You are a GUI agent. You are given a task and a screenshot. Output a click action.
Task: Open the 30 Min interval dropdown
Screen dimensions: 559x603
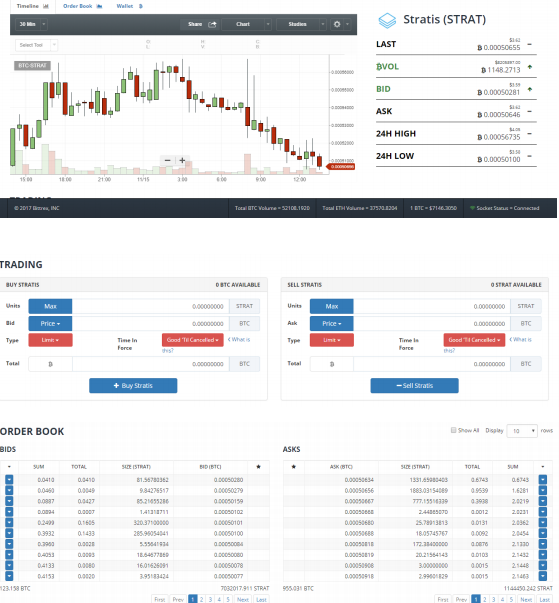point(32,24)
